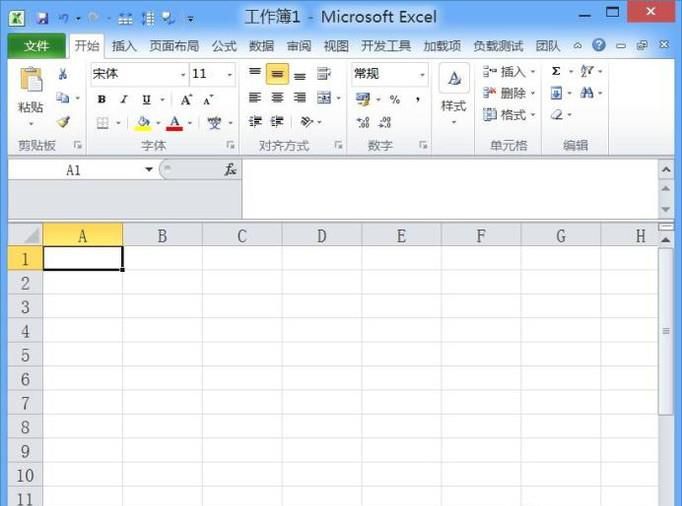Image resolution: width=682 pixels, height=506 pixels.
Task: Open the font name dropdown (宋体)
Action: tap(183, 74)
